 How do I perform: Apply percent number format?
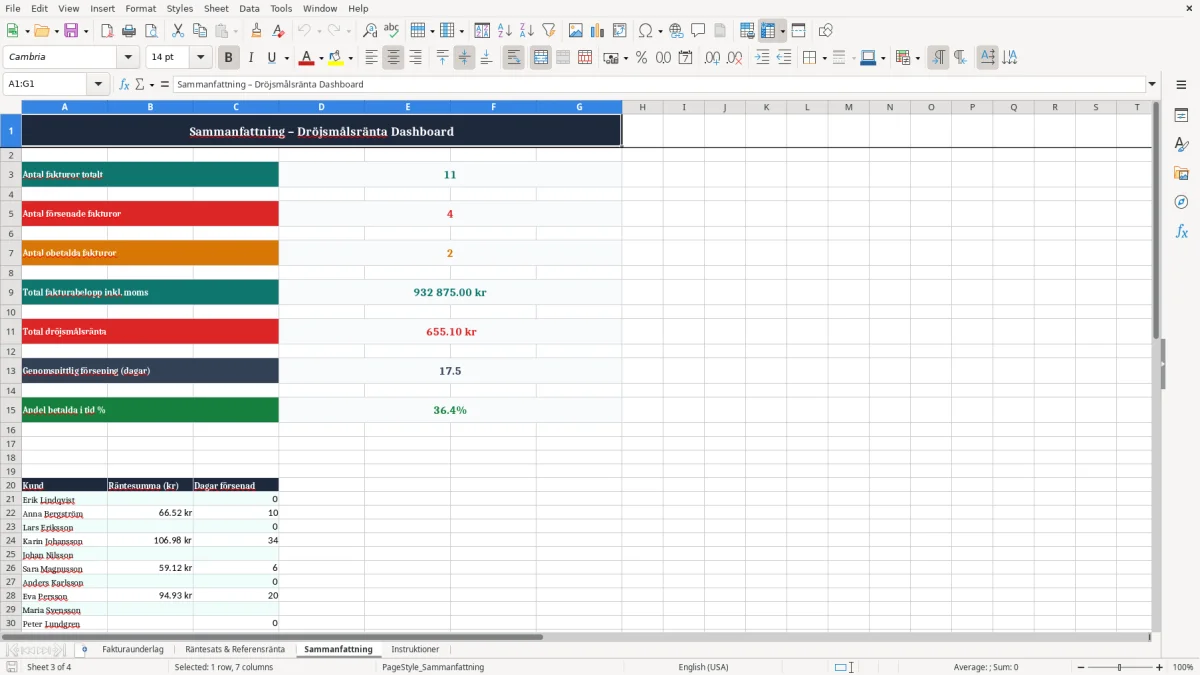641,58
